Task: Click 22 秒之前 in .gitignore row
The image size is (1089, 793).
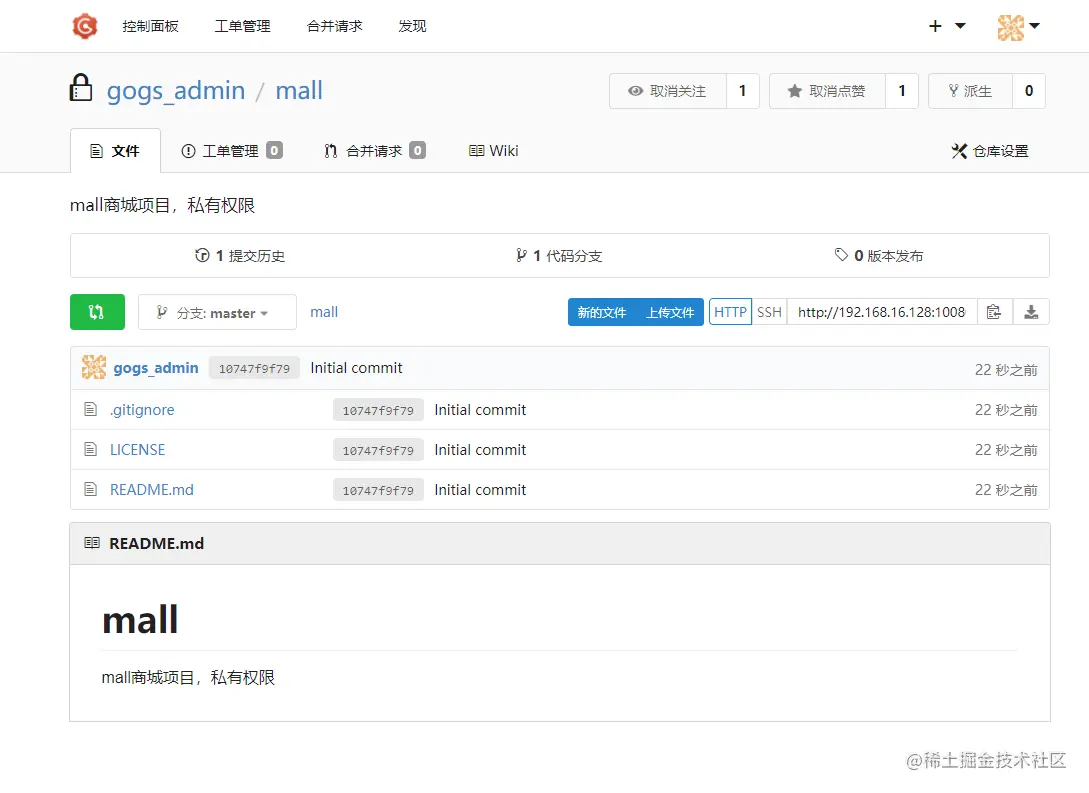Action: click(x=1006, y=410)
